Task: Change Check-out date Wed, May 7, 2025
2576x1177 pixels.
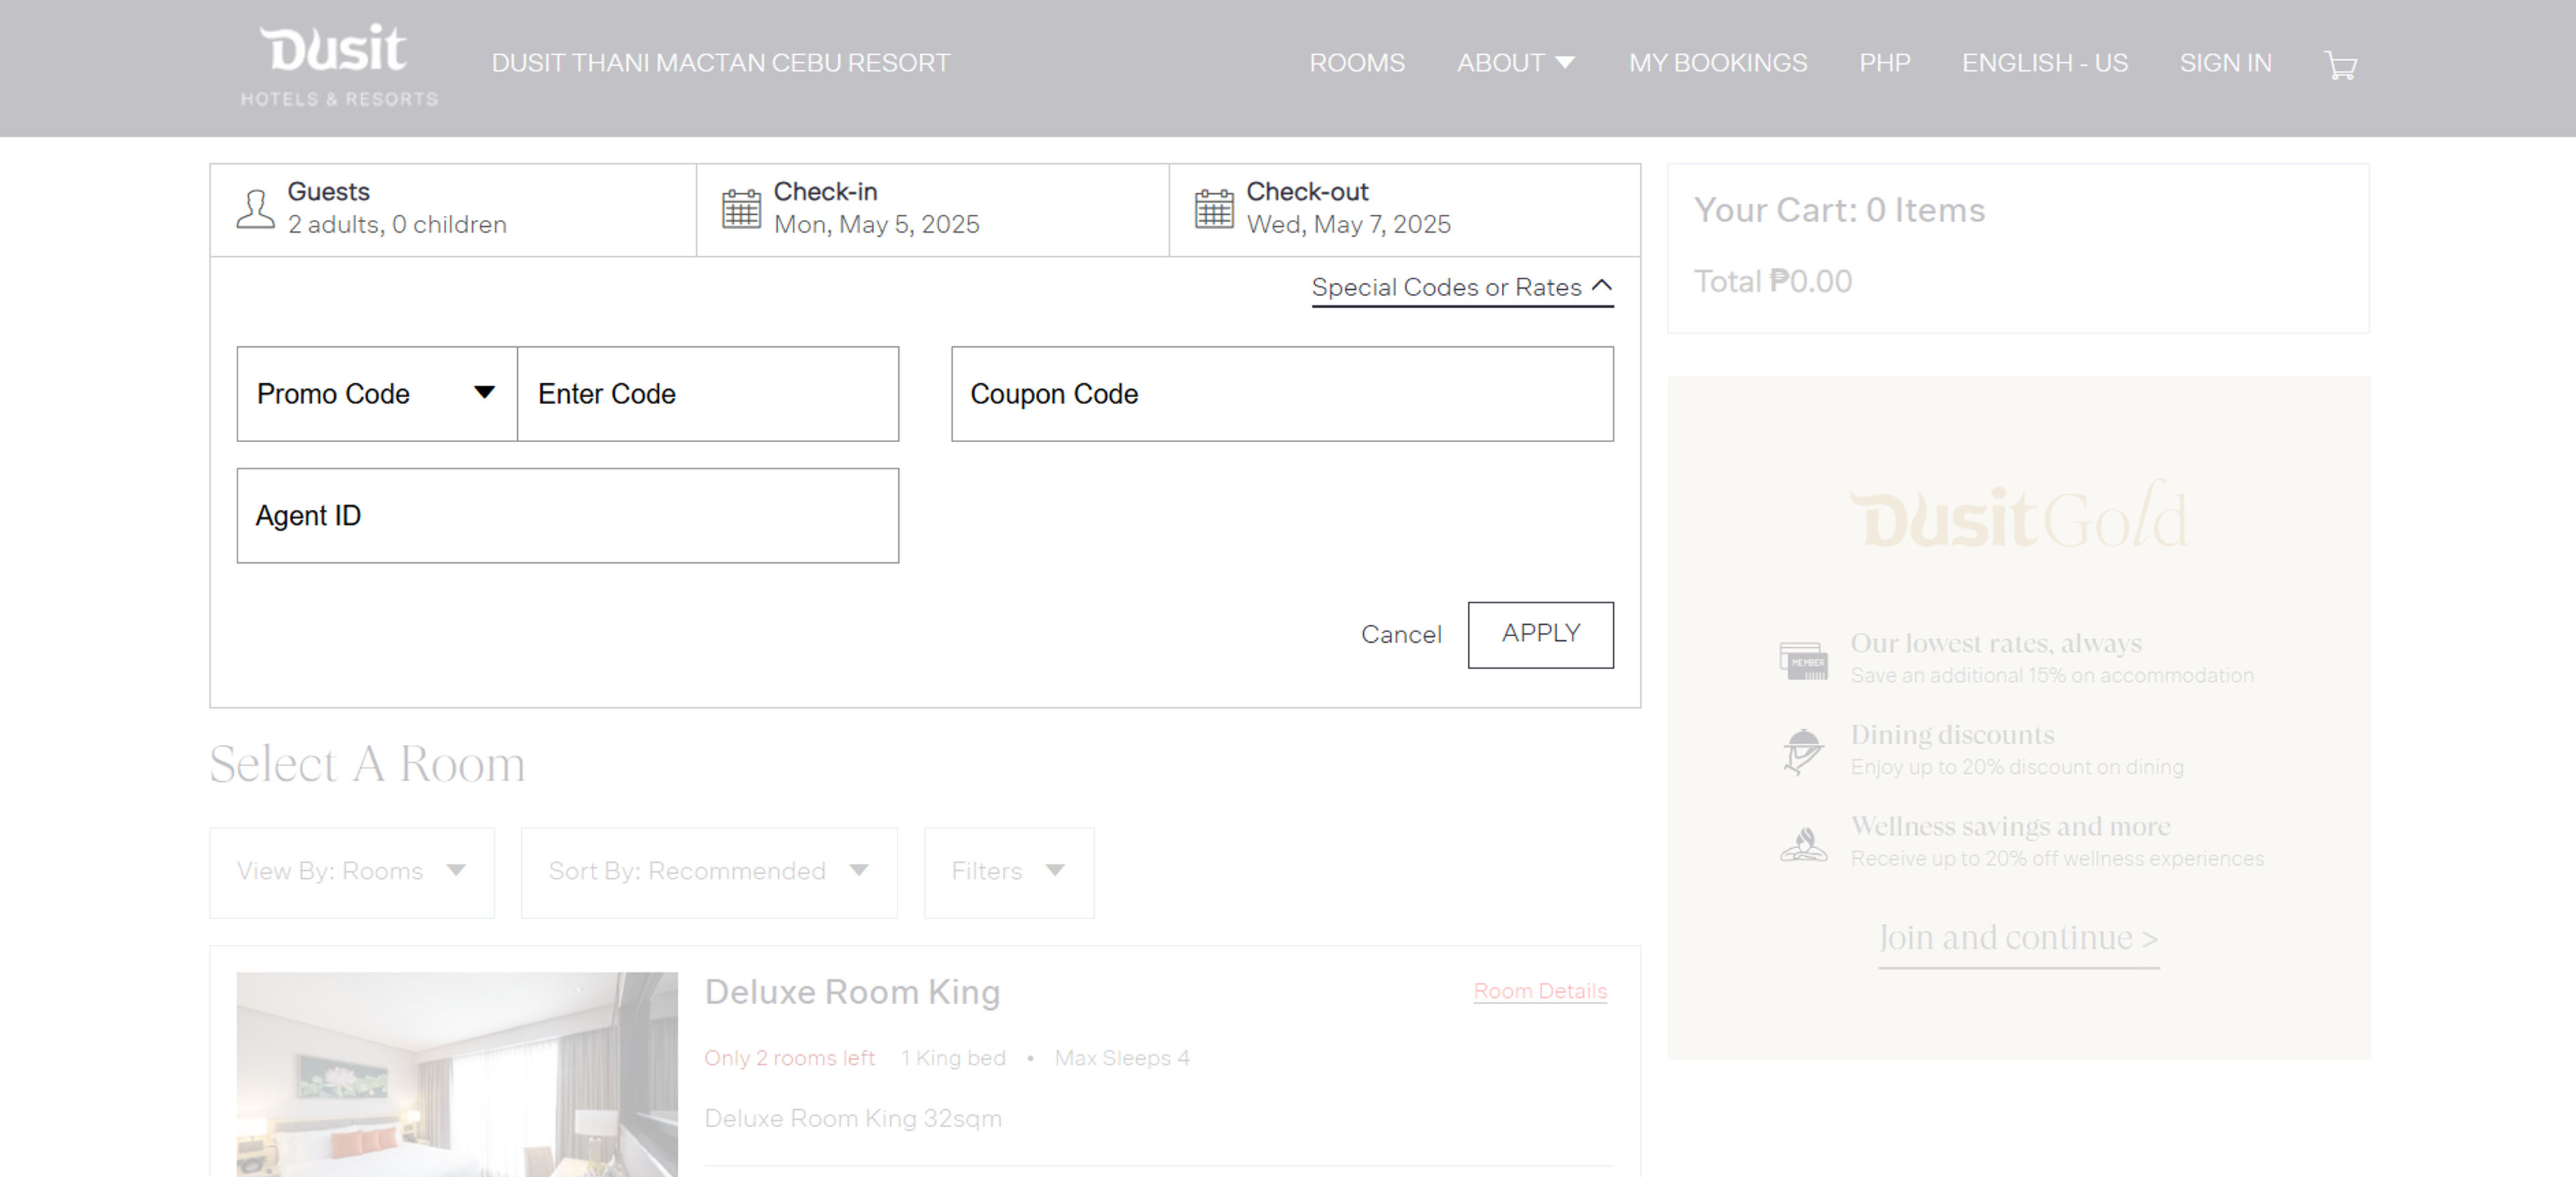Action: click(1404, 209)
